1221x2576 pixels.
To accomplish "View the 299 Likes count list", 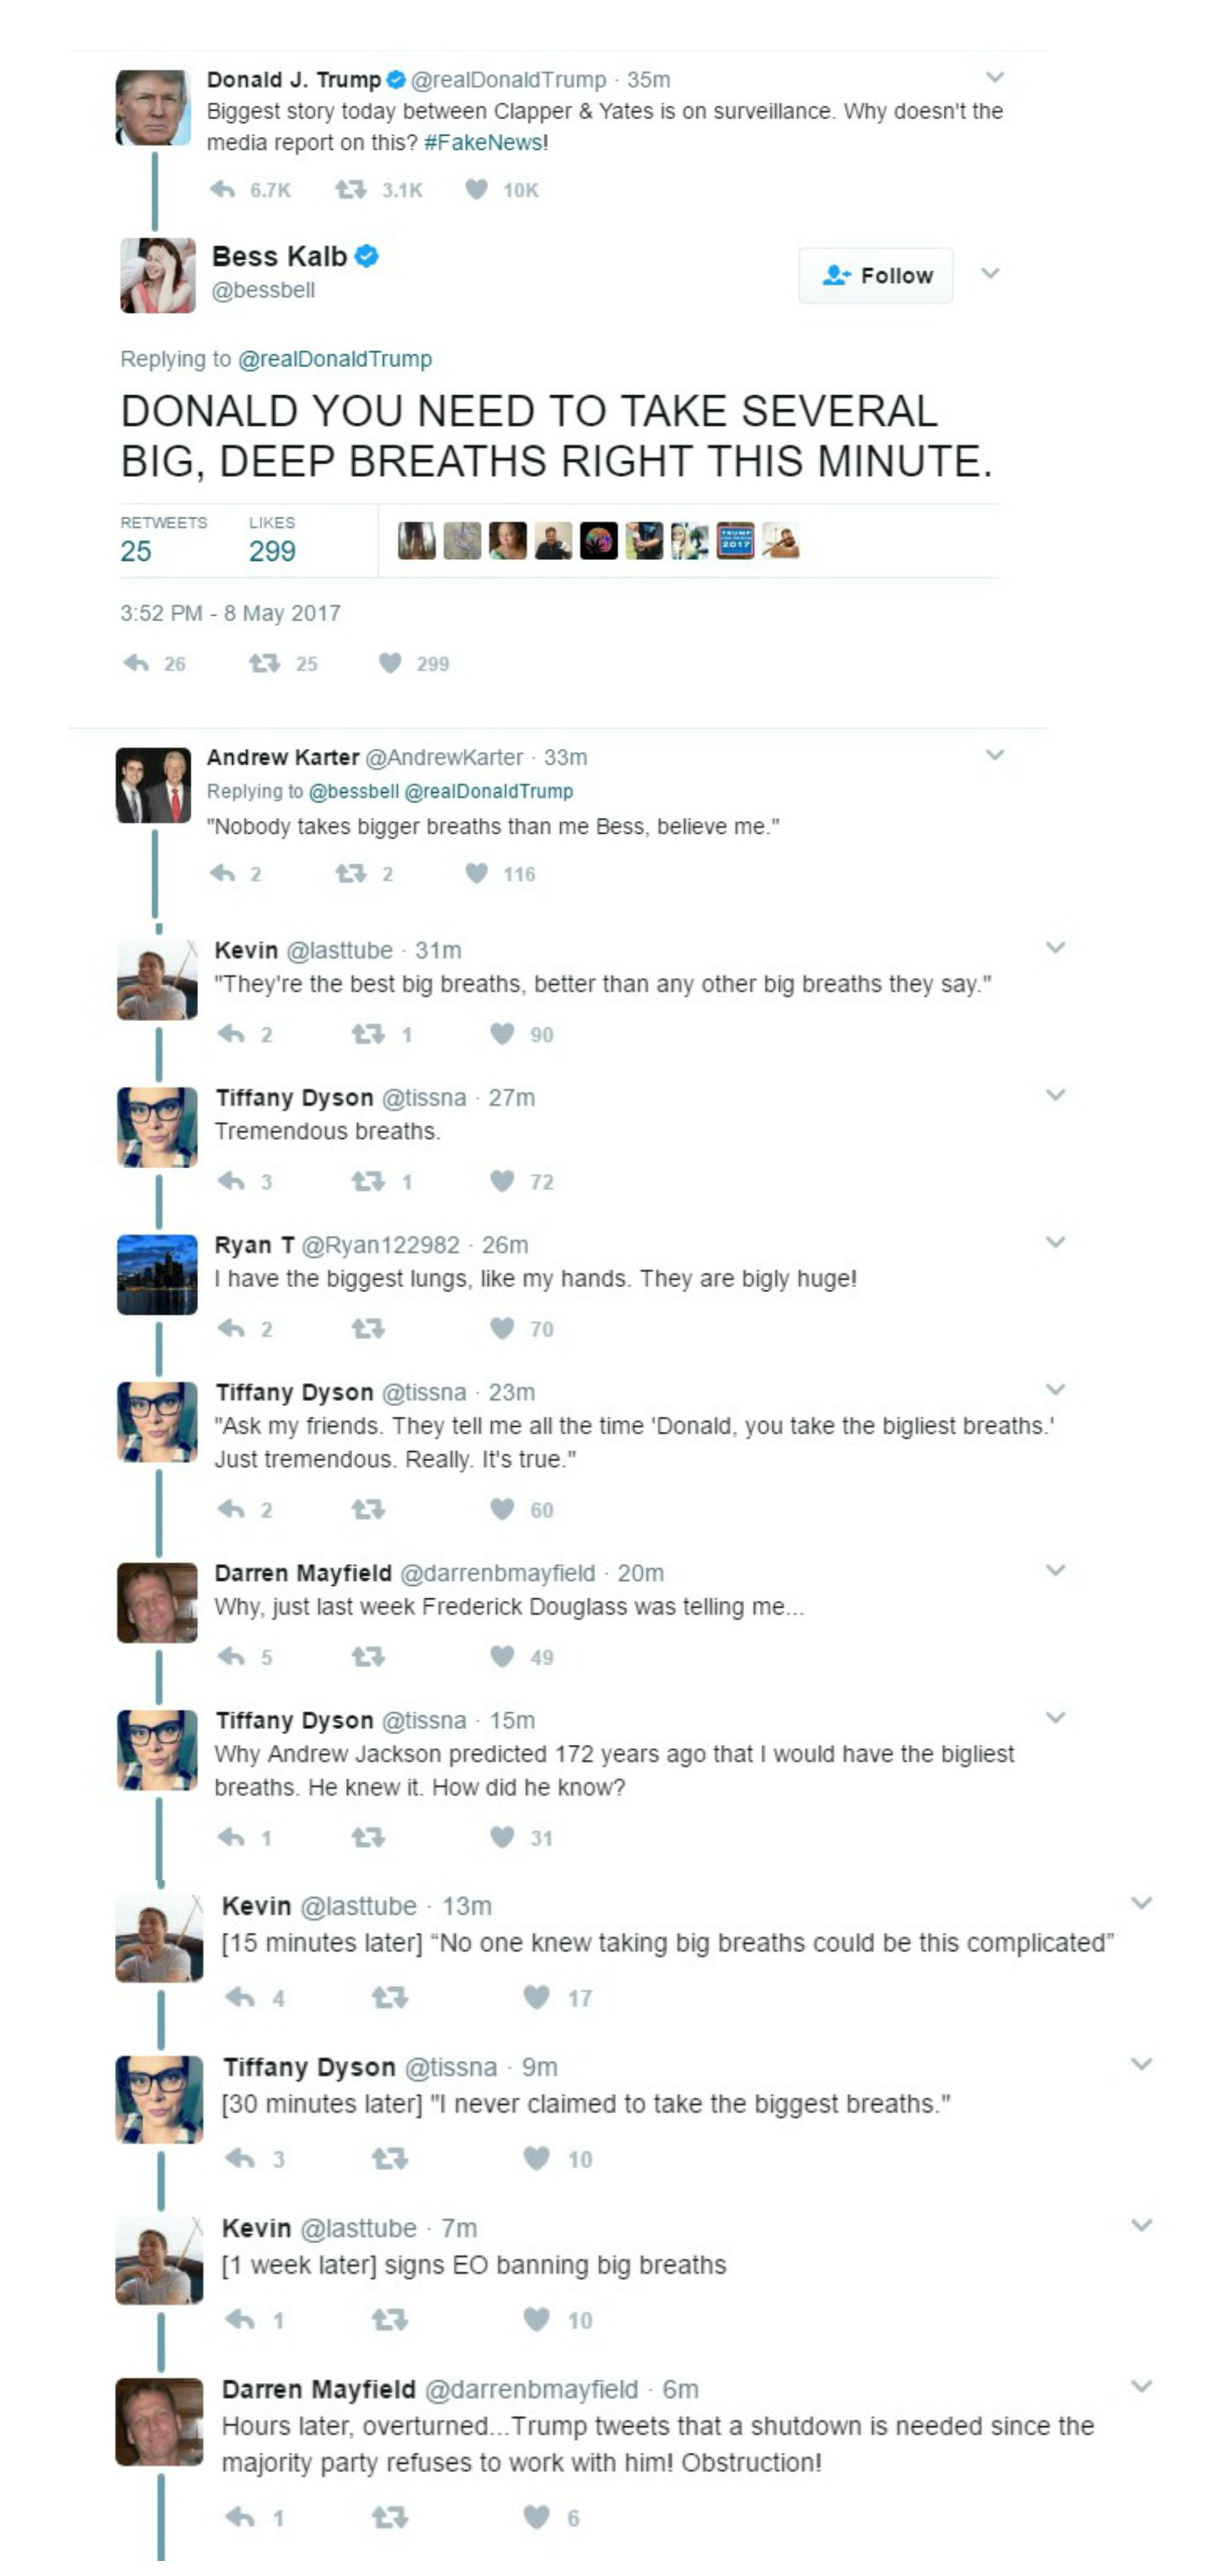I will click(x=272, y=550).
